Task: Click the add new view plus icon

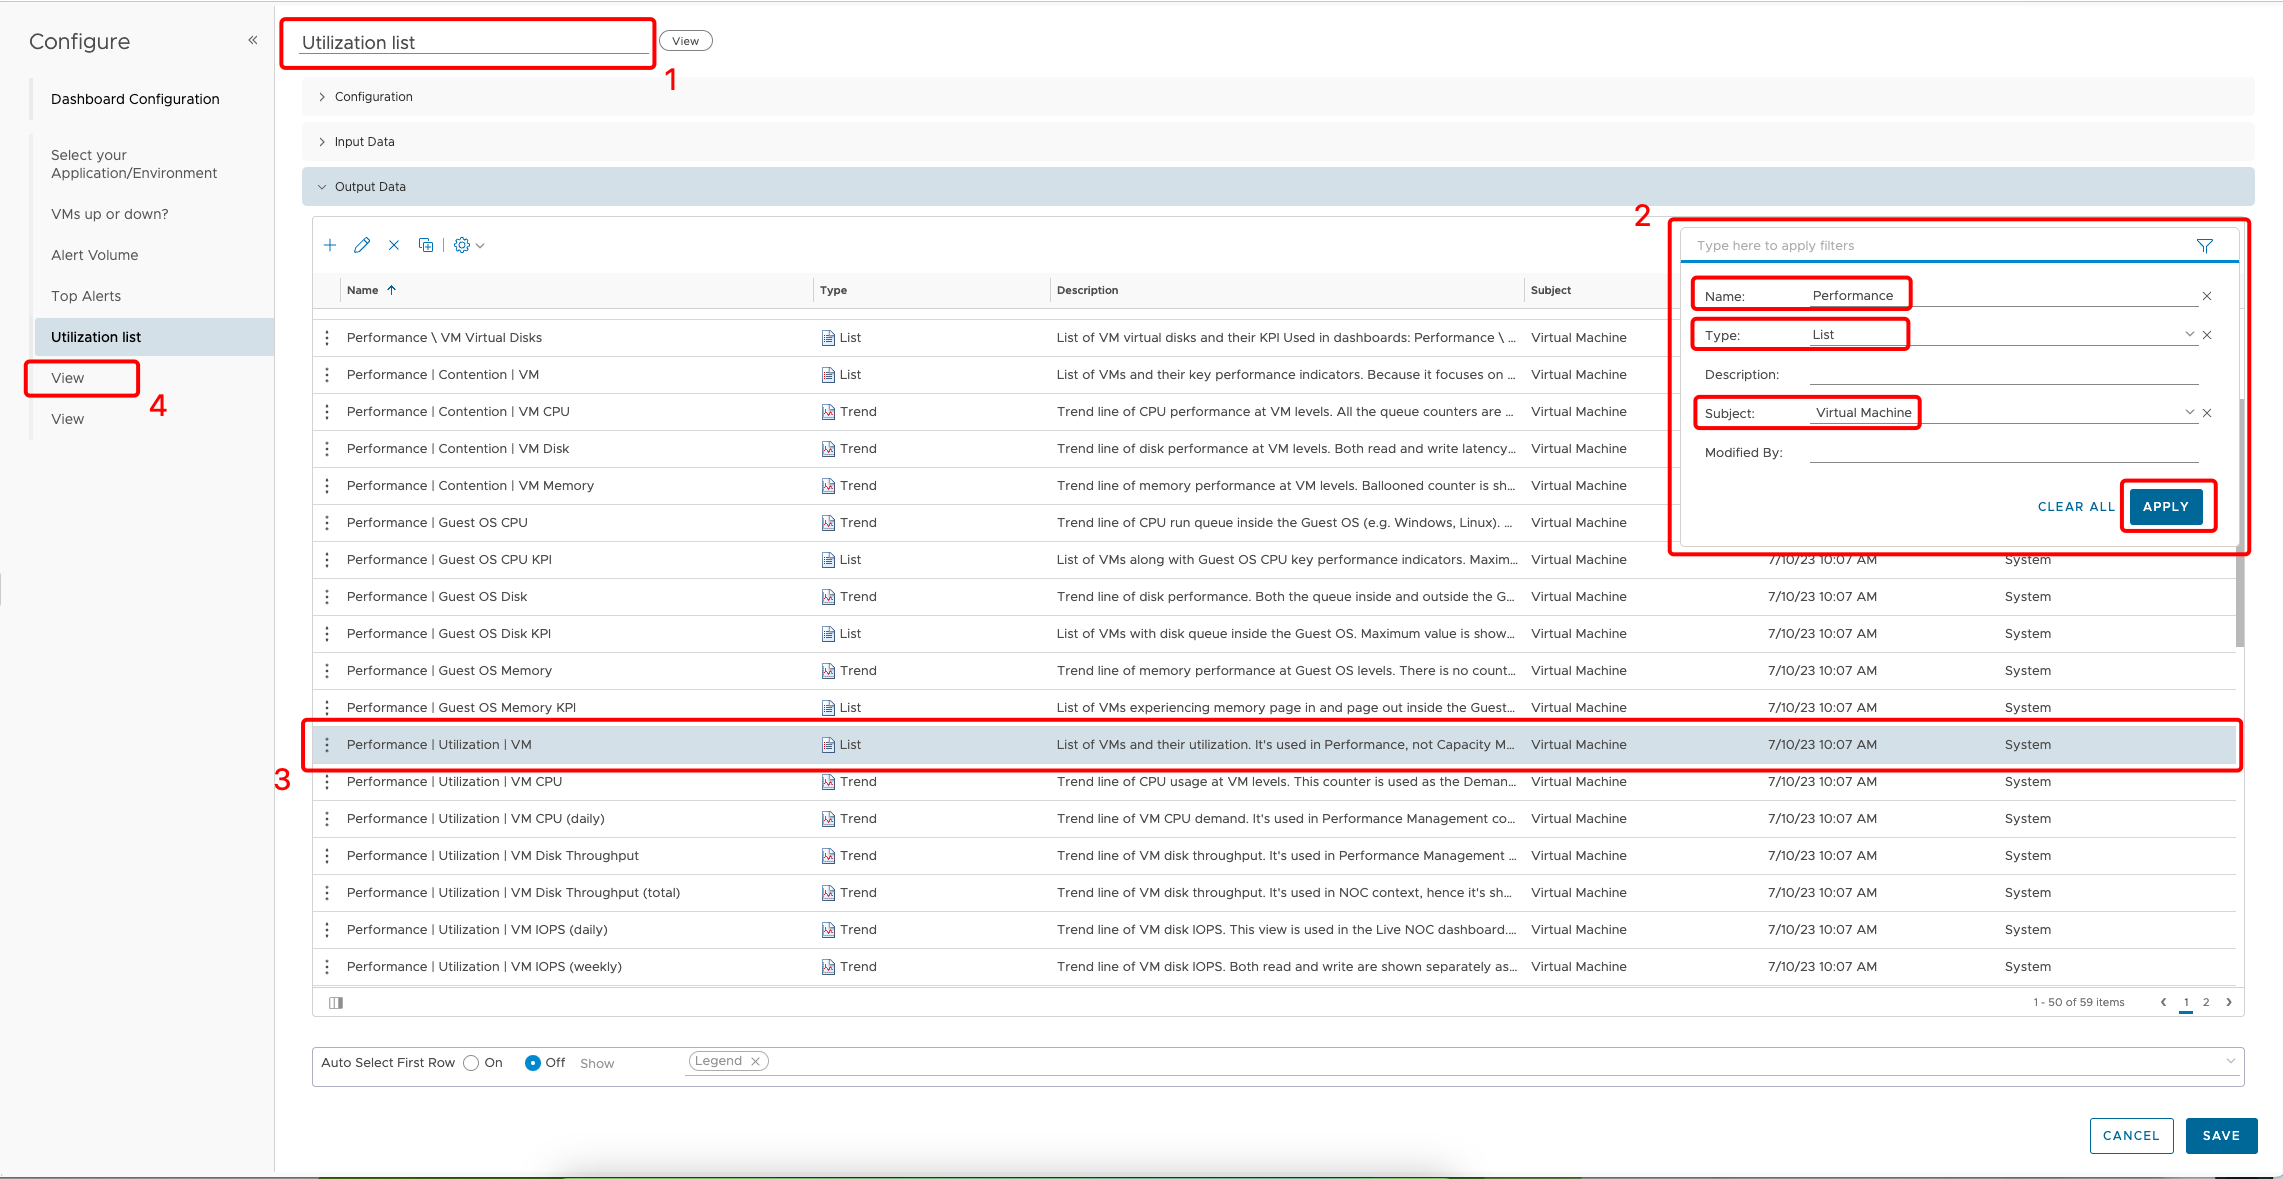Action: point(330,244)
